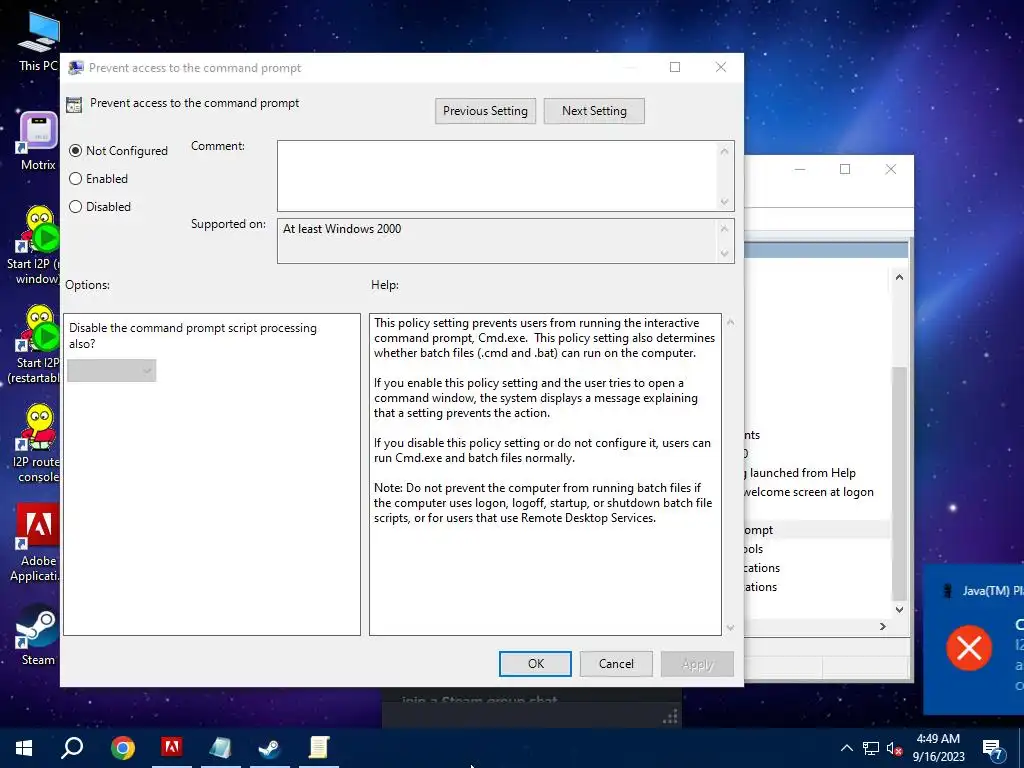The image size is (1024, 768).
Task: Click the Previous Setting button
Action: coord(485,111)
